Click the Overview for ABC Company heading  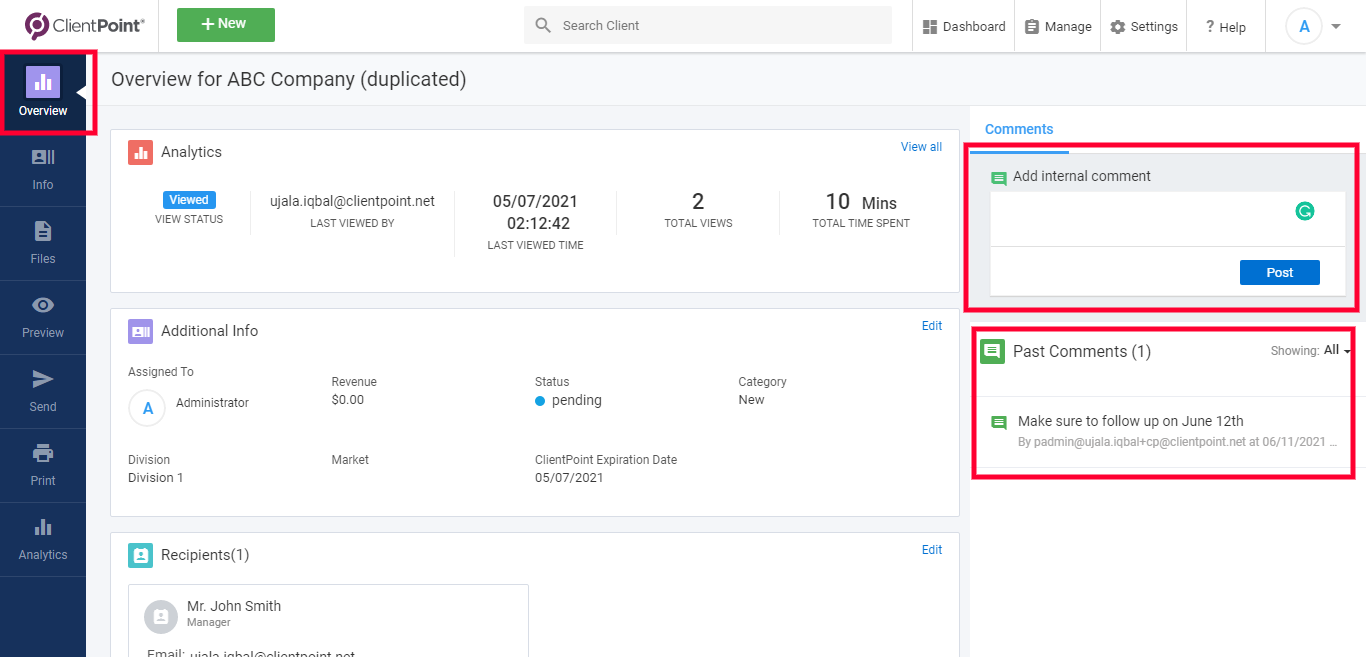point(288,79)
